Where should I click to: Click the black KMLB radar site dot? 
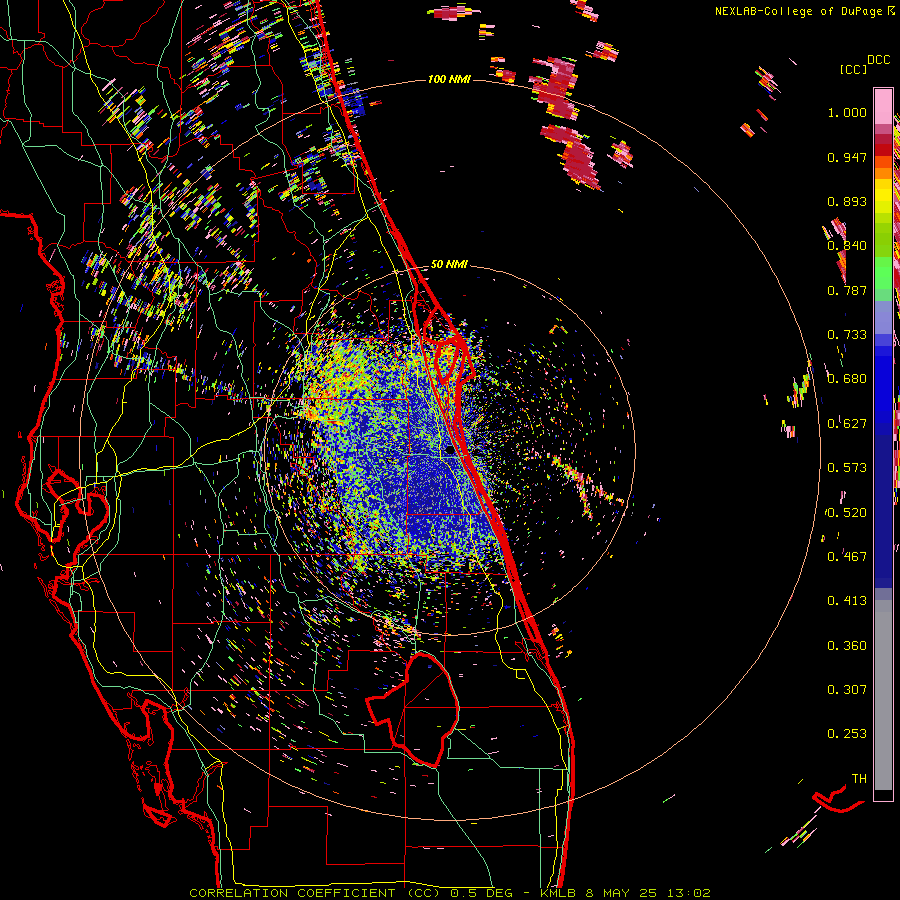coord(449,451)
